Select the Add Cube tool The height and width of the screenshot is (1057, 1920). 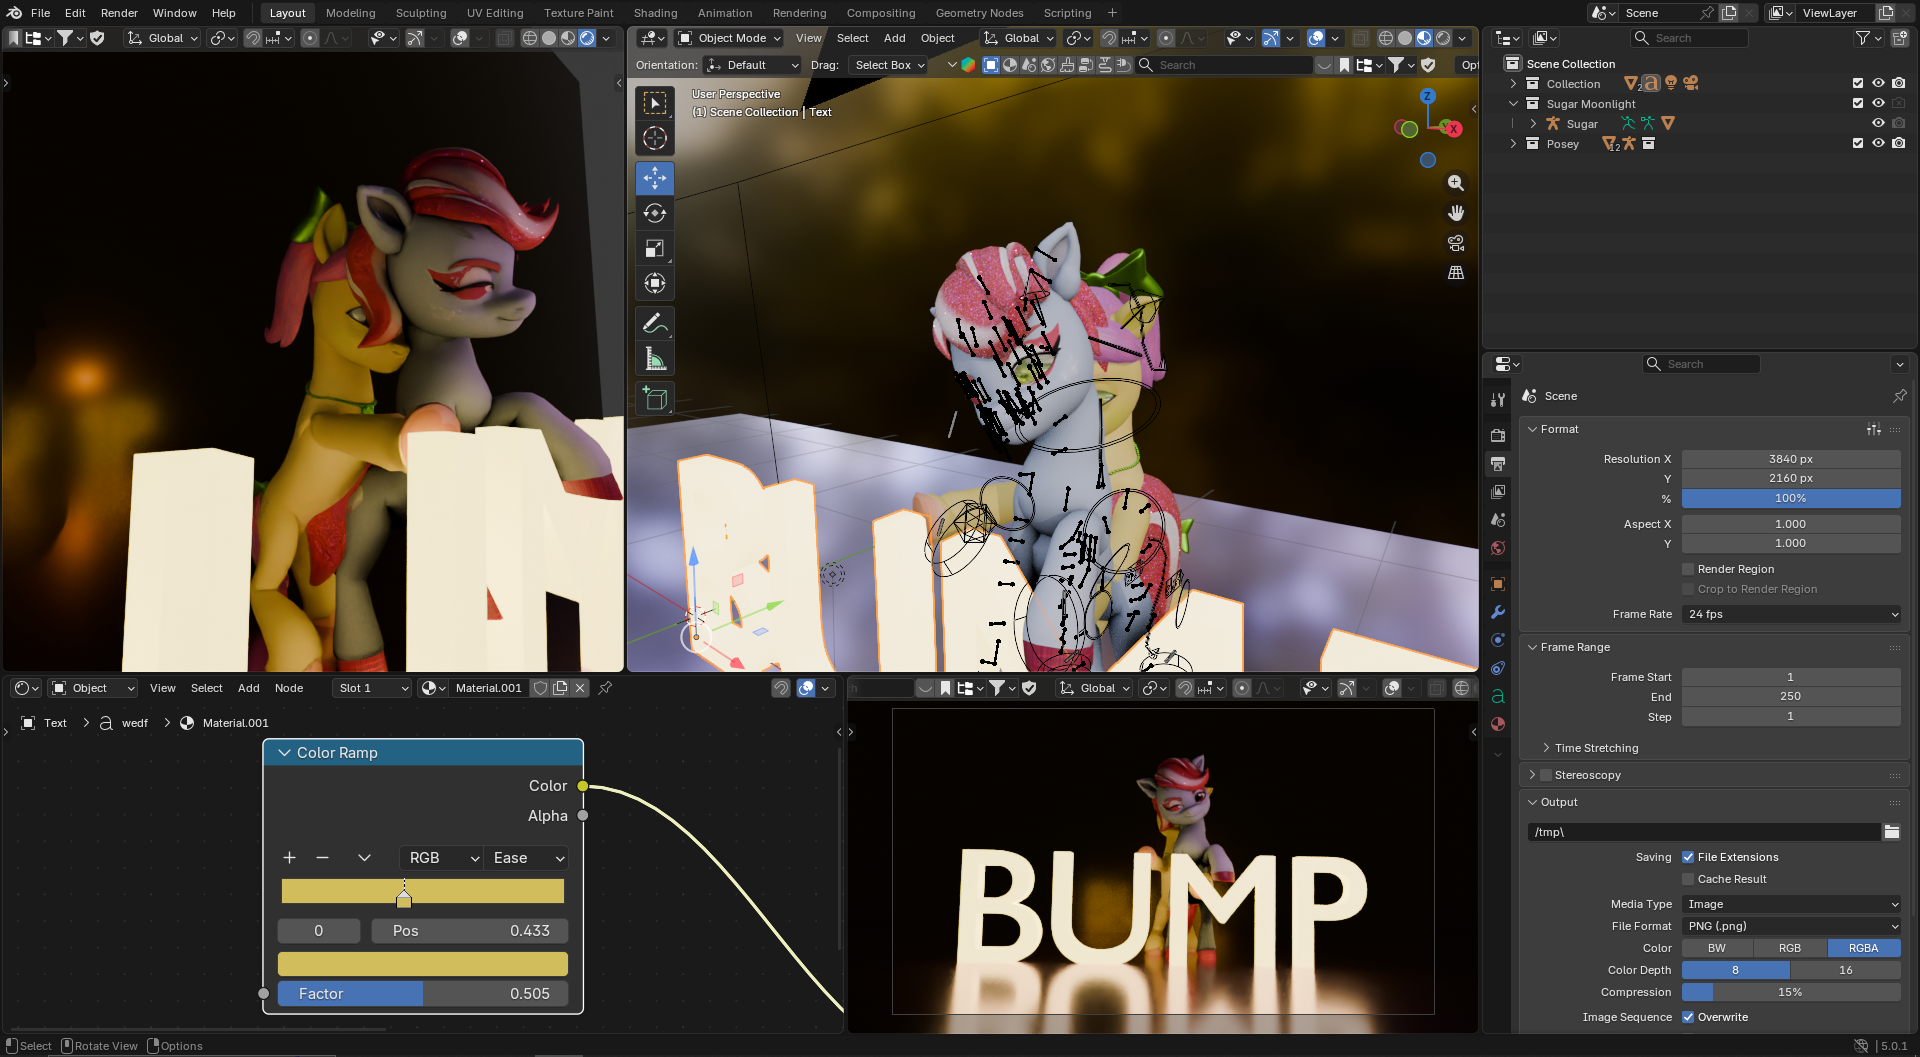[x=655, y=399]
